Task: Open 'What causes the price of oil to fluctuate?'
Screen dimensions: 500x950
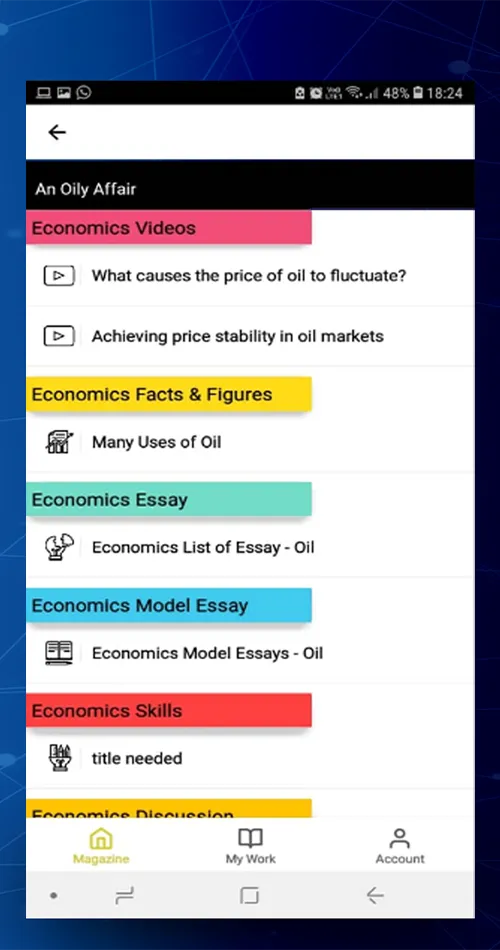Action: [250, 276]
